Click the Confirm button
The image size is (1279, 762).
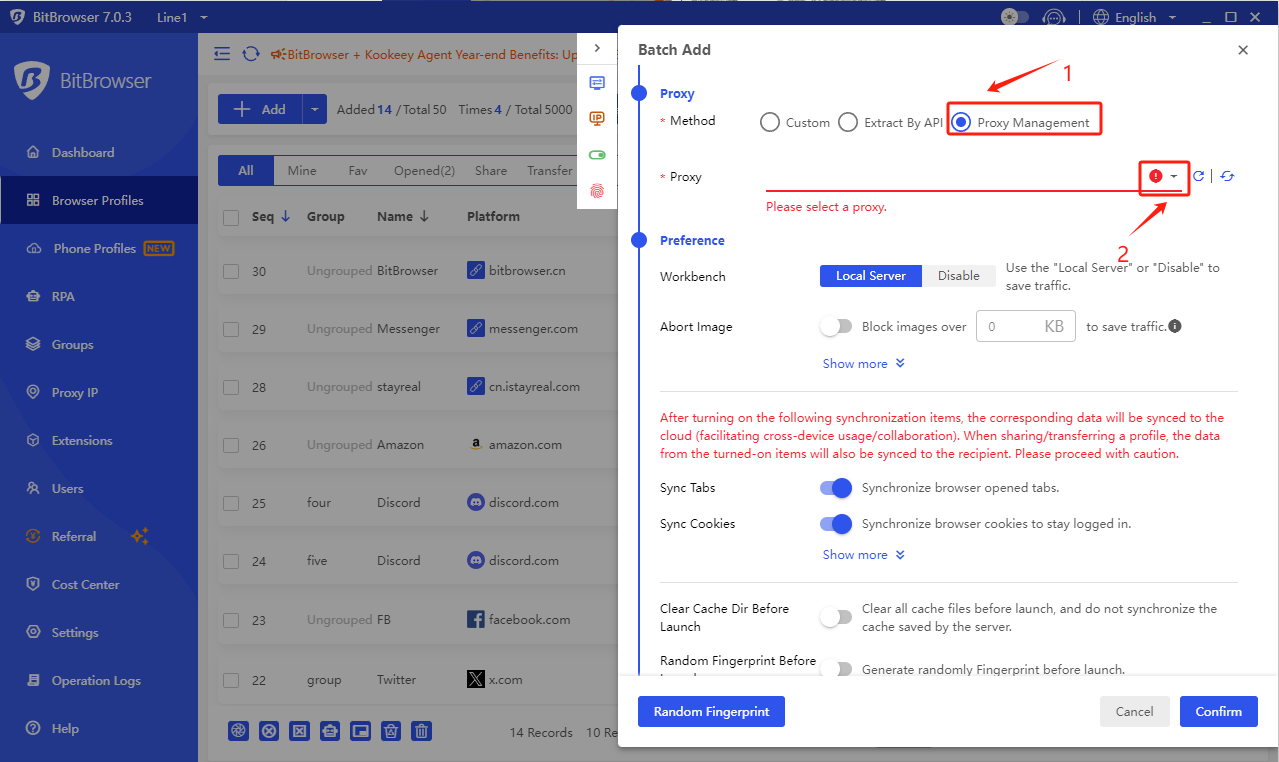click(x=1218, y=712)
